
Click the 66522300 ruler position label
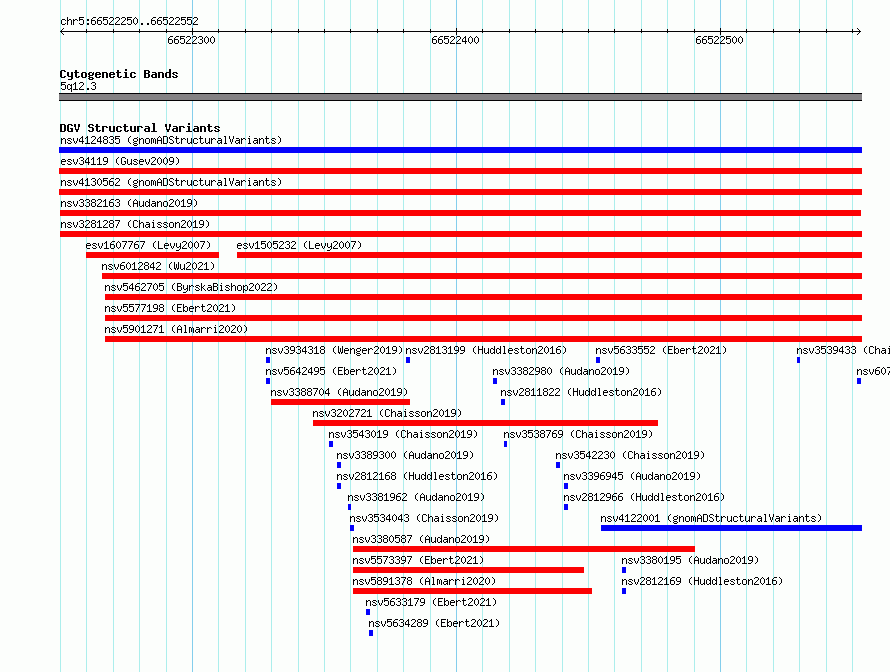pyautogui.click(x=191, y=40)
